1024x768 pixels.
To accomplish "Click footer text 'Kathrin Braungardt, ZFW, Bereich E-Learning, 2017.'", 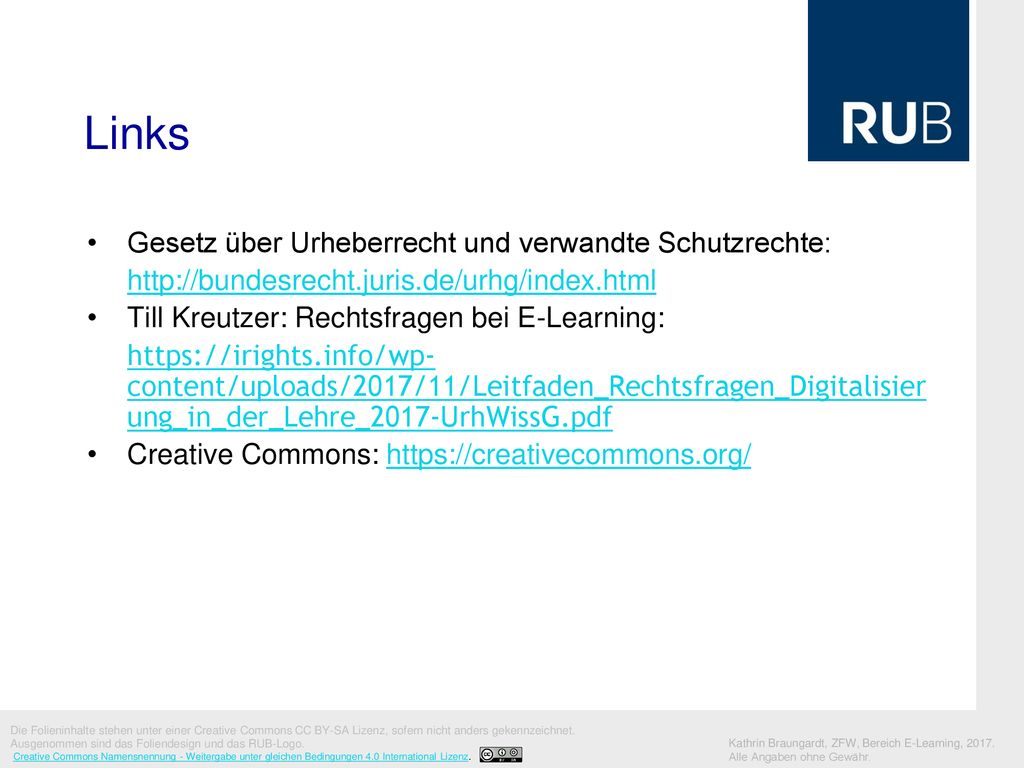I will click(861, 743).
